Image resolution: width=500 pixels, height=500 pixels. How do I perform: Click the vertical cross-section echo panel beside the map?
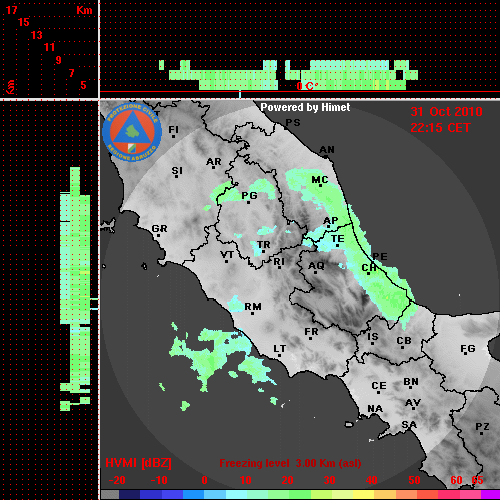[x=49, y=300]
